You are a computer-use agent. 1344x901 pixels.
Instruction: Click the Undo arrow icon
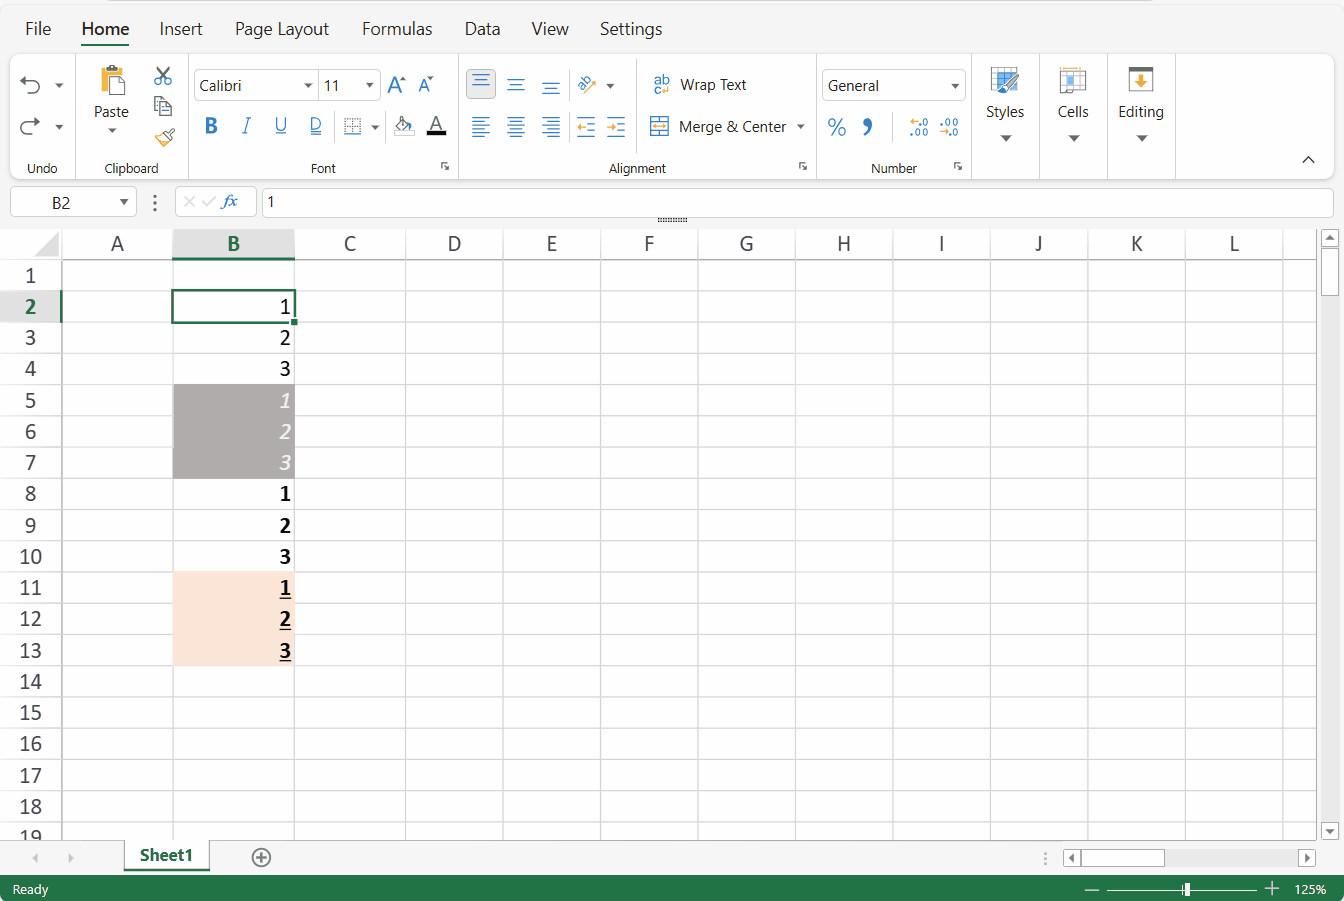point(30,85)
